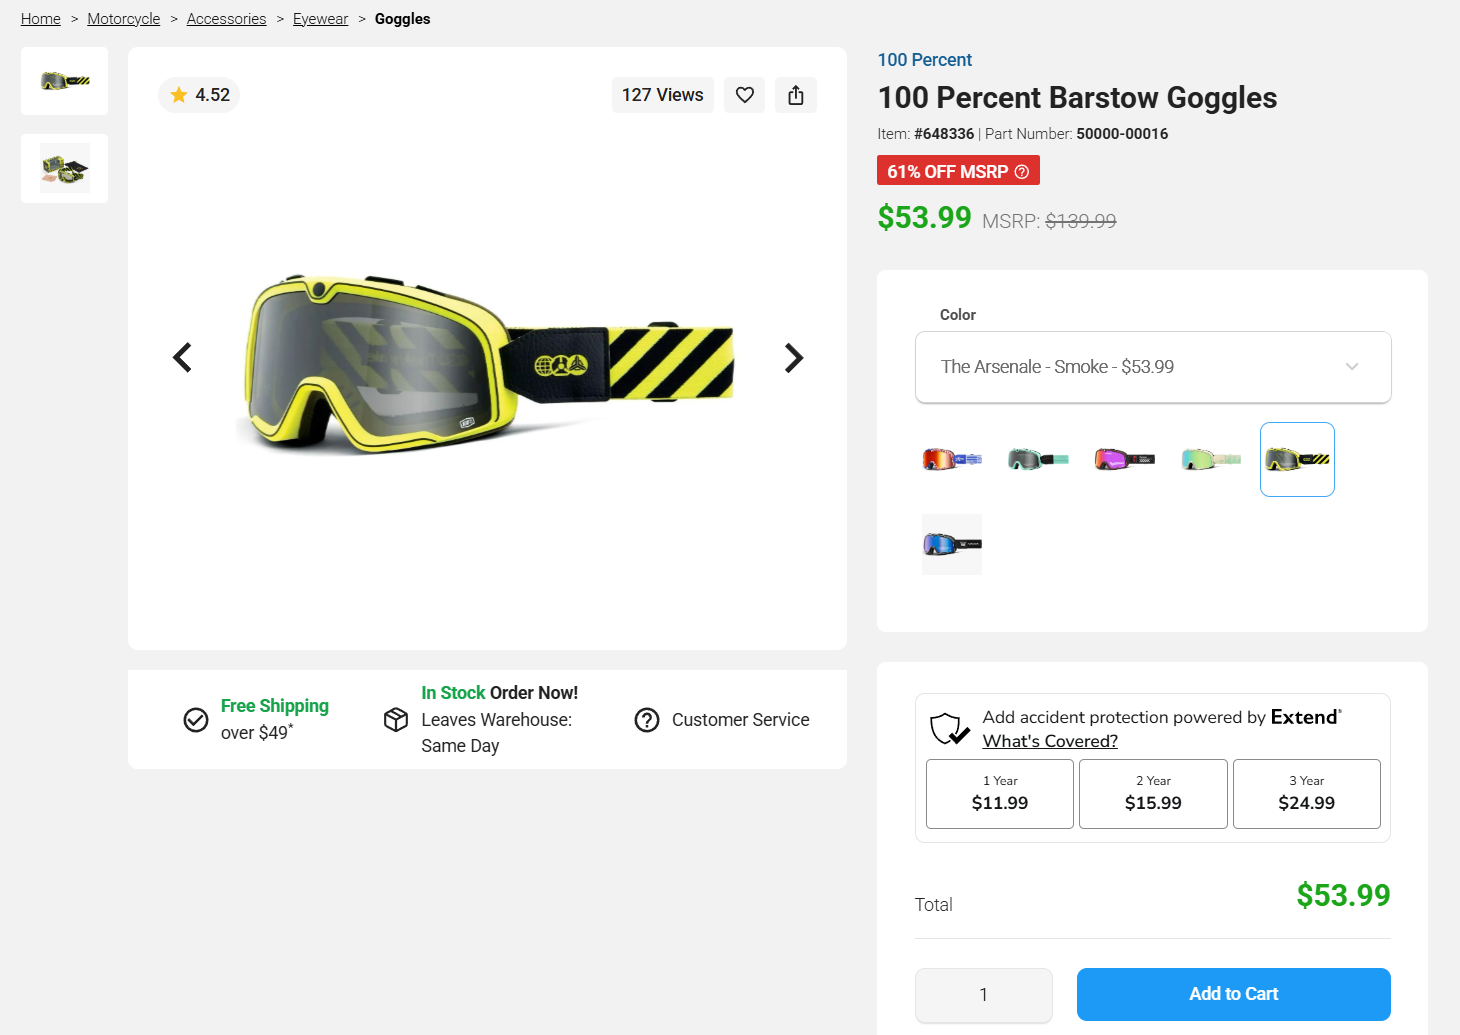Show previous product image with left arrow
The width and height of the screenshot is (1460, 1035).
[182, 357]
